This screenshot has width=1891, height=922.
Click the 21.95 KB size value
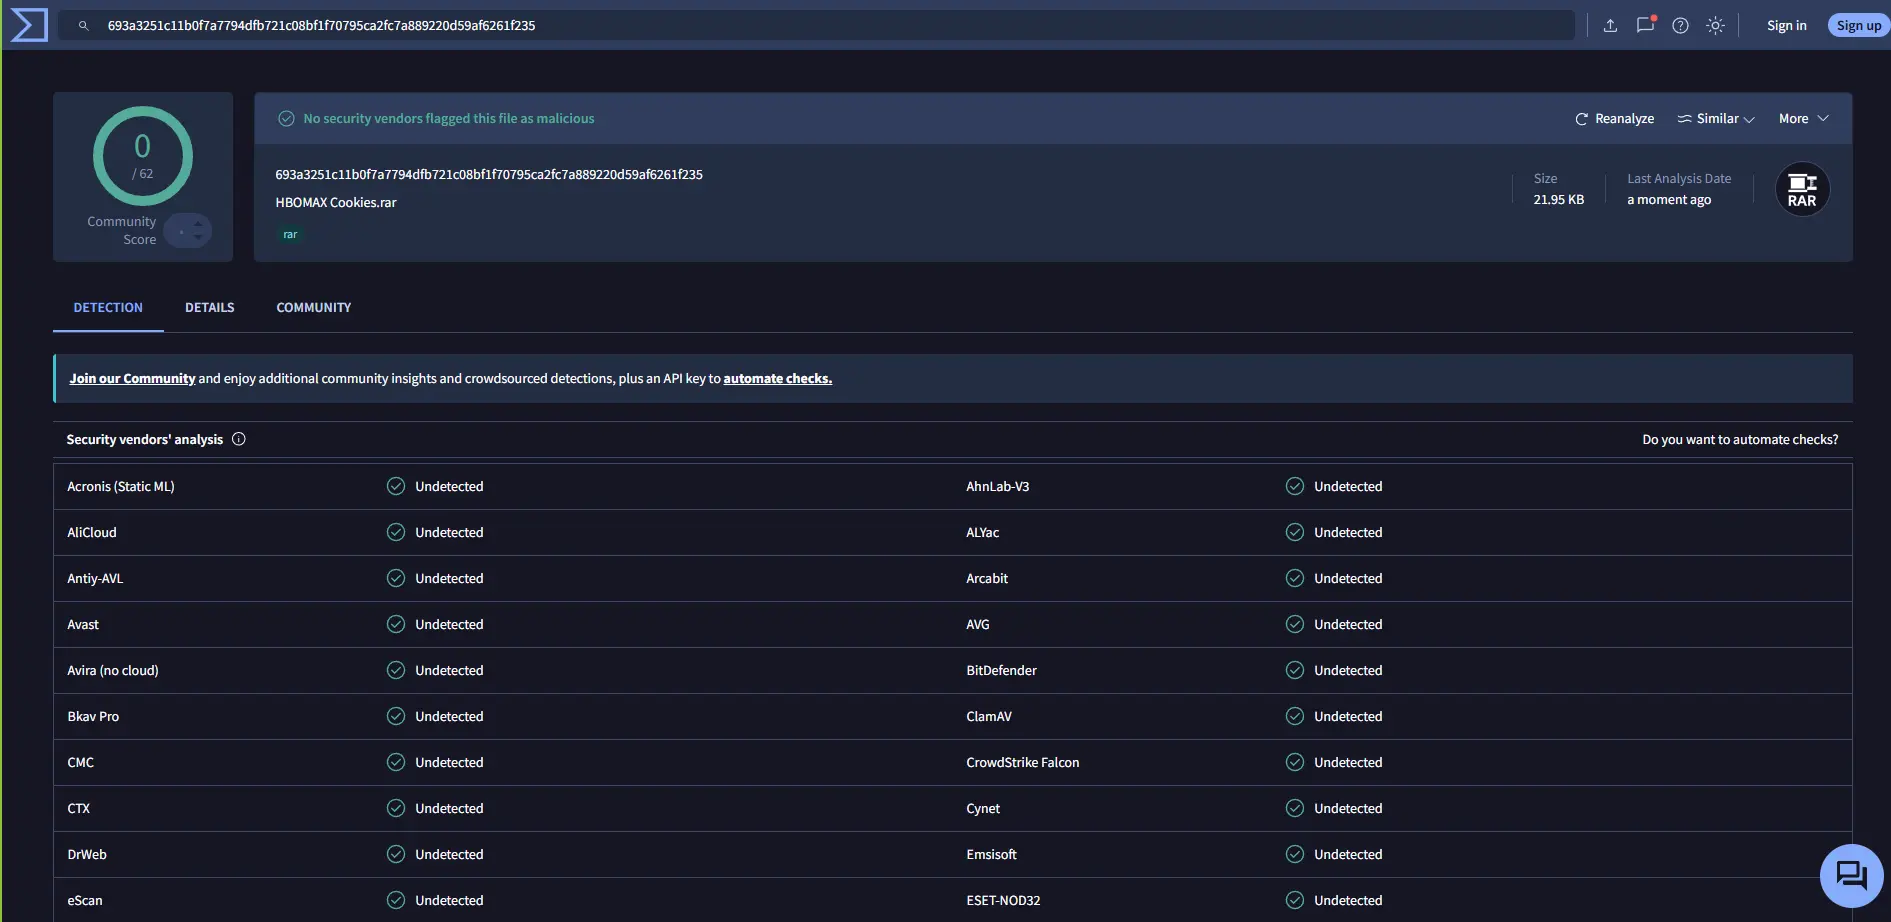(1558, 200)
